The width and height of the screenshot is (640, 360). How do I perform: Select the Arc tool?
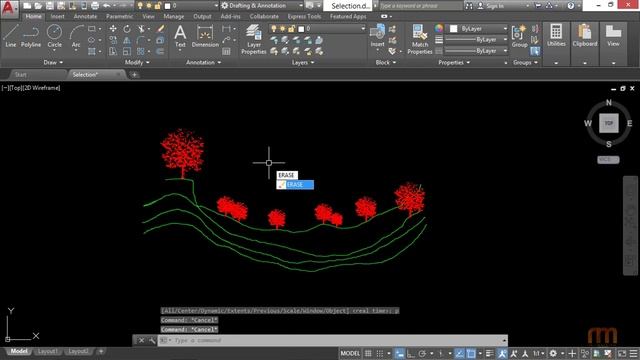click(x=76, y=36)
